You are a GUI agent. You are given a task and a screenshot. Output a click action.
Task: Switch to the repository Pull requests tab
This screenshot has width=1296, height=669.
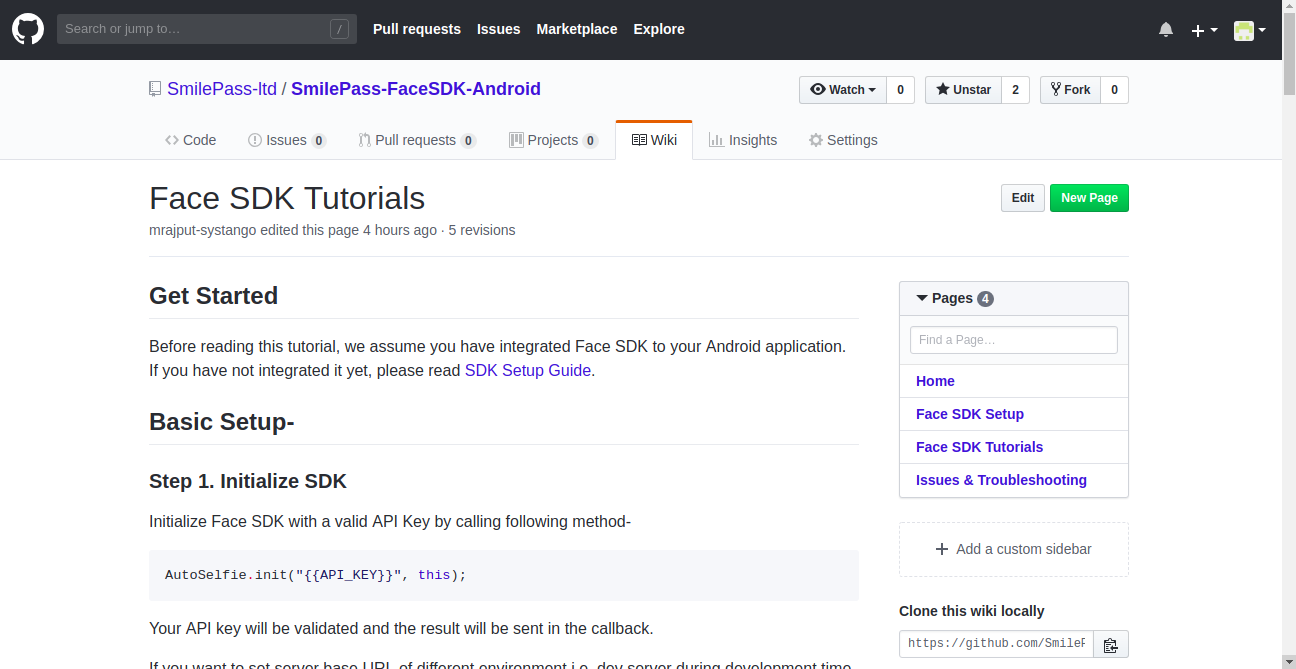click(418, 140)
